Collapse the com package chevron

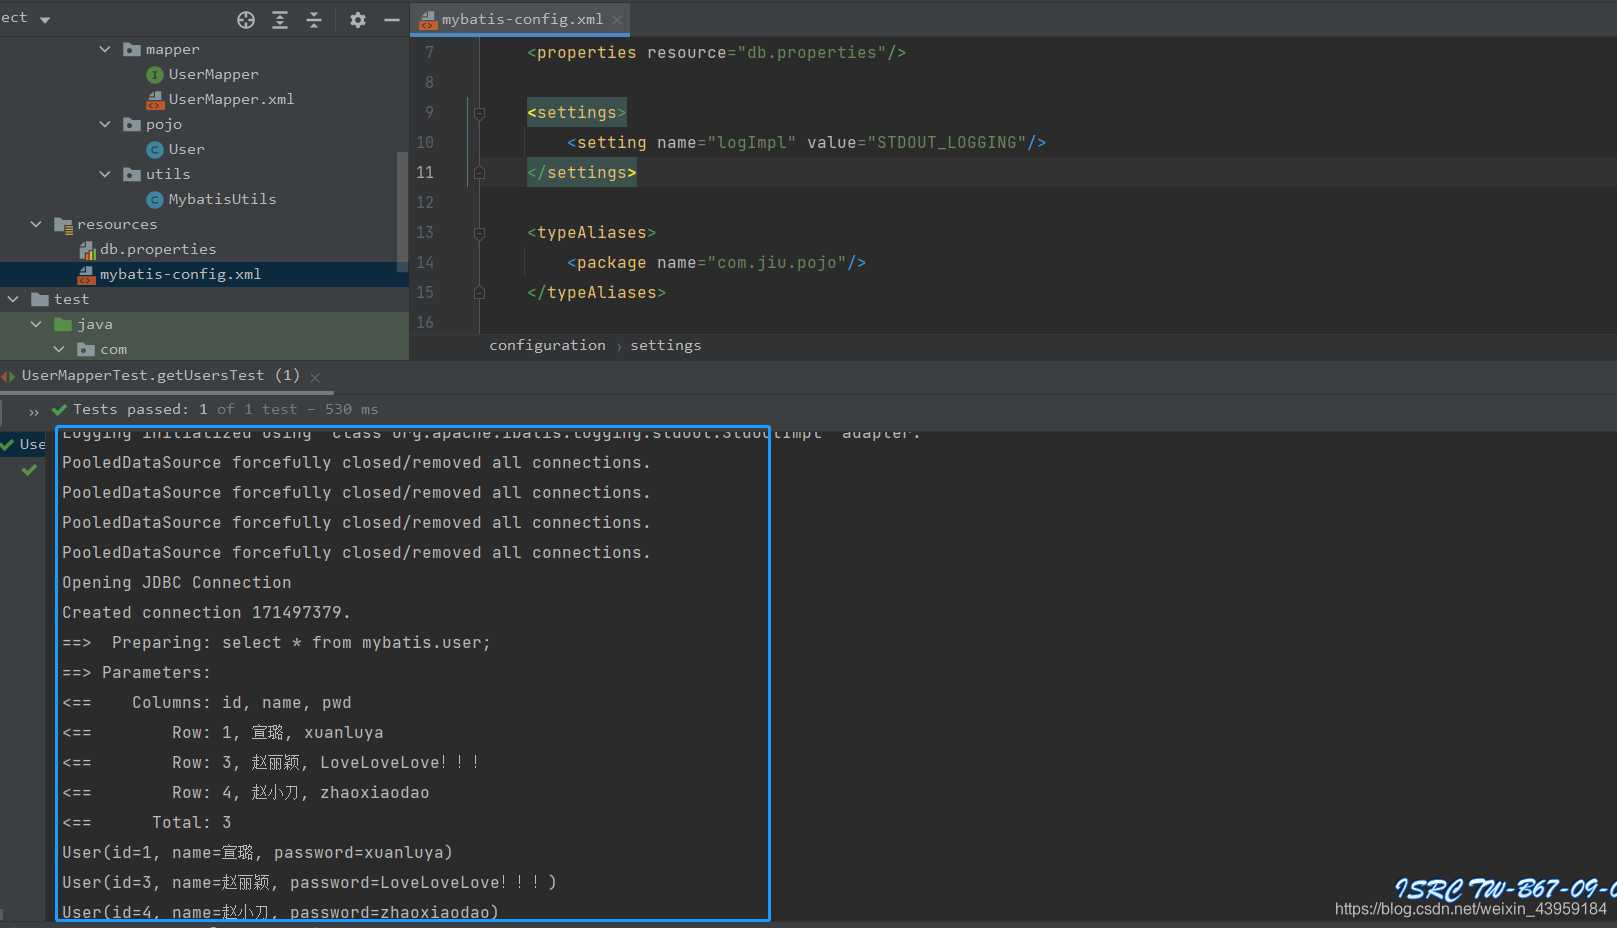click(x=59, y=349)
